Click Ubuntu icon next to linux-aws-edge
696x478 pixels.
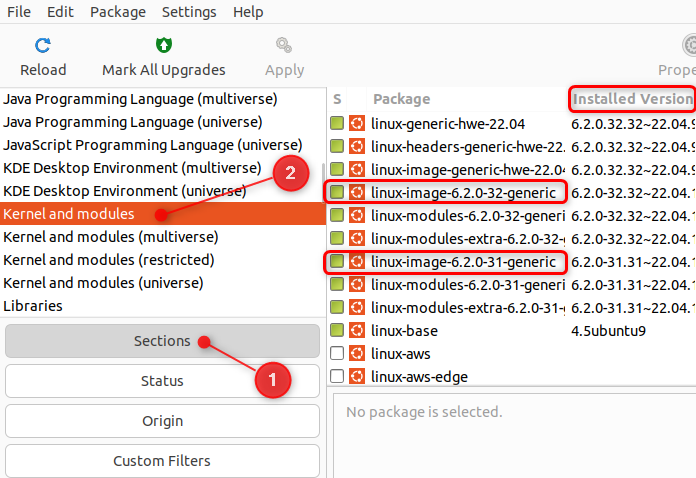coord(357,376)
